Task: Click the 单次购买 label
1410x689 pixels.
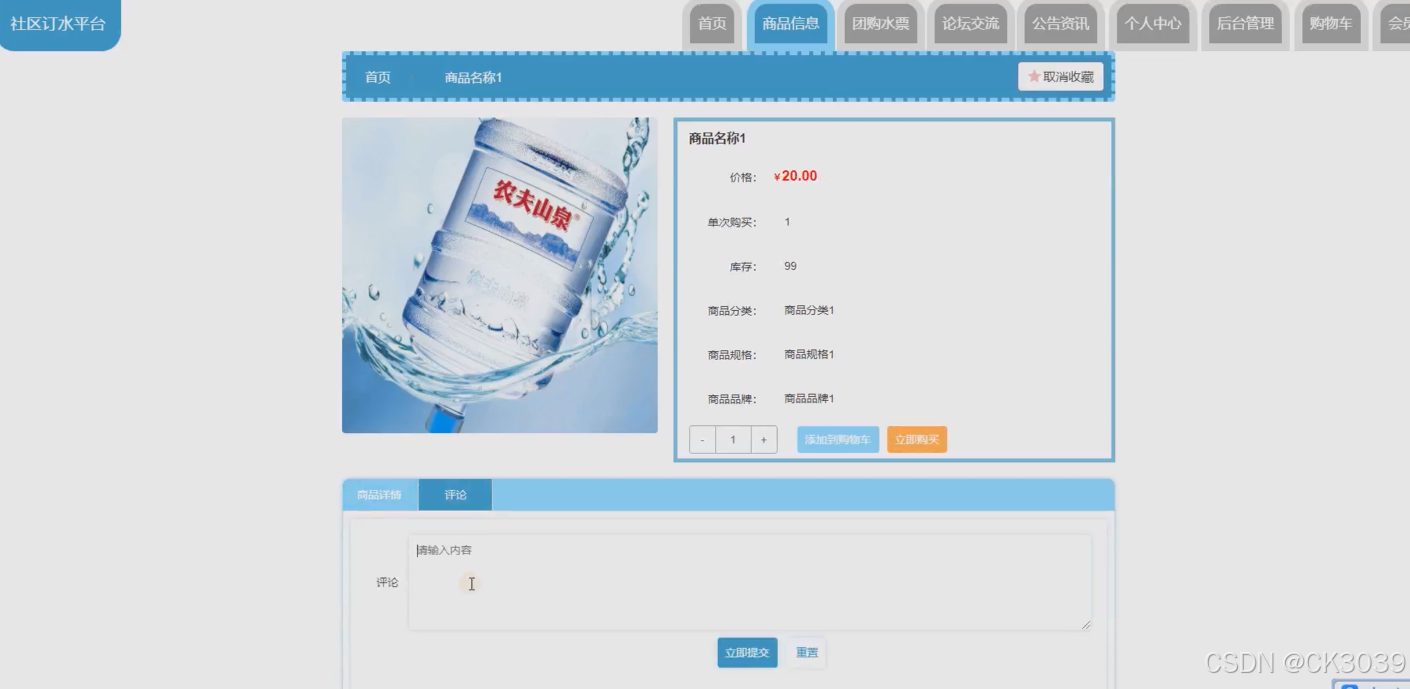Action: click(x=733, y=222)
